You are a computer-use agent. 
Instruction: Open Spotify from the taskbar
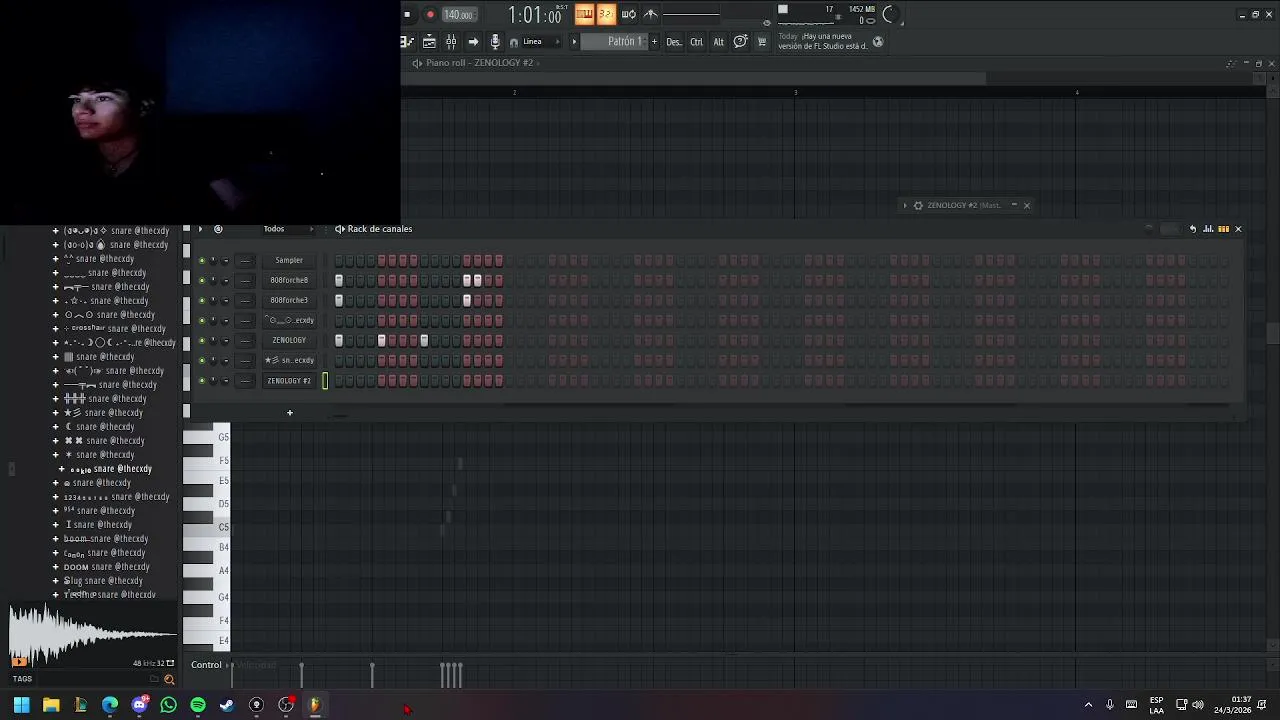coord(198,705)
